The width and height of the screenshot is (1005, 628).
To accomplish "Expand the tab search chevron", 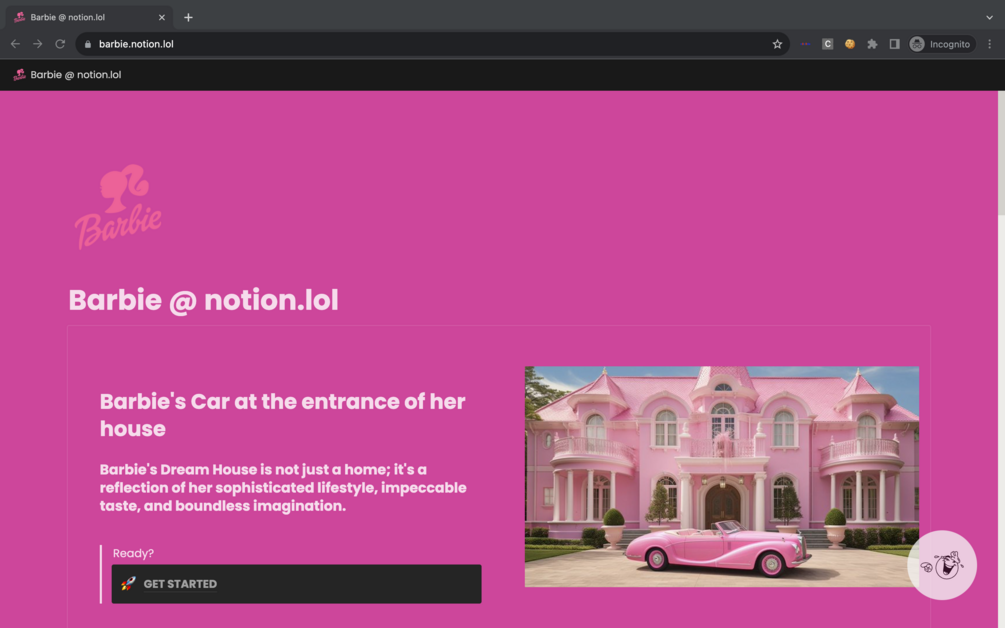I will point(989,17).
